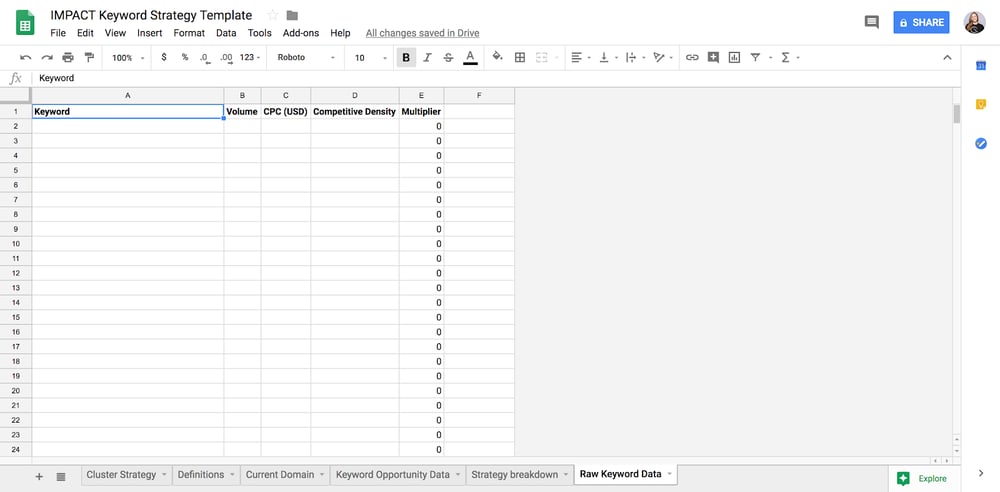Viewport: 1000px width, 492px height.
Task: Open vertical align dropdown
Action: 608,57
